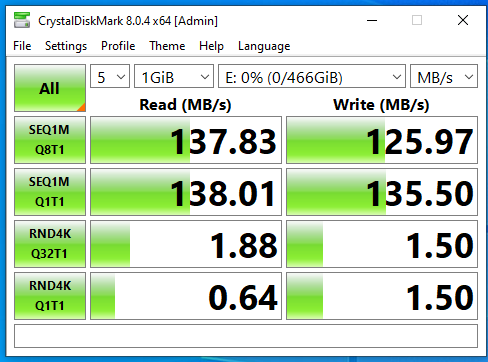Open the Profile menu

(118, 46)
